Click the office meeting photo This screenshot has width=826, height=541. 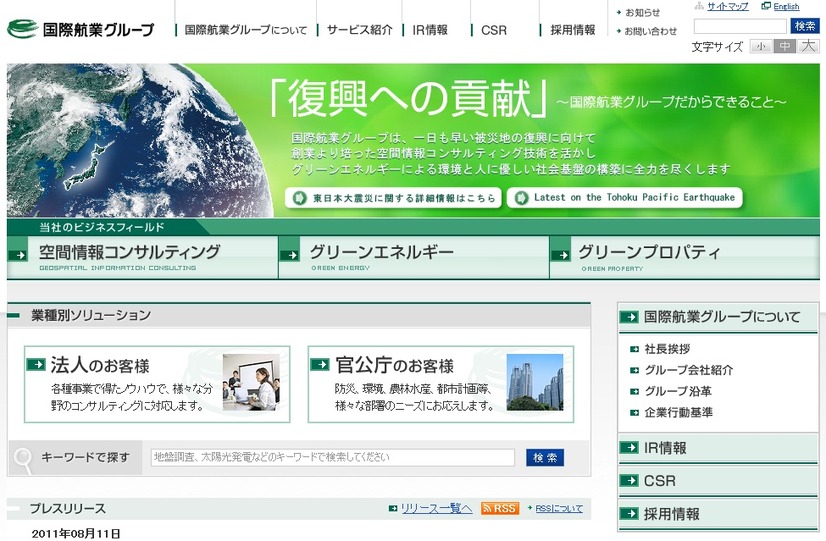(251, 382)
